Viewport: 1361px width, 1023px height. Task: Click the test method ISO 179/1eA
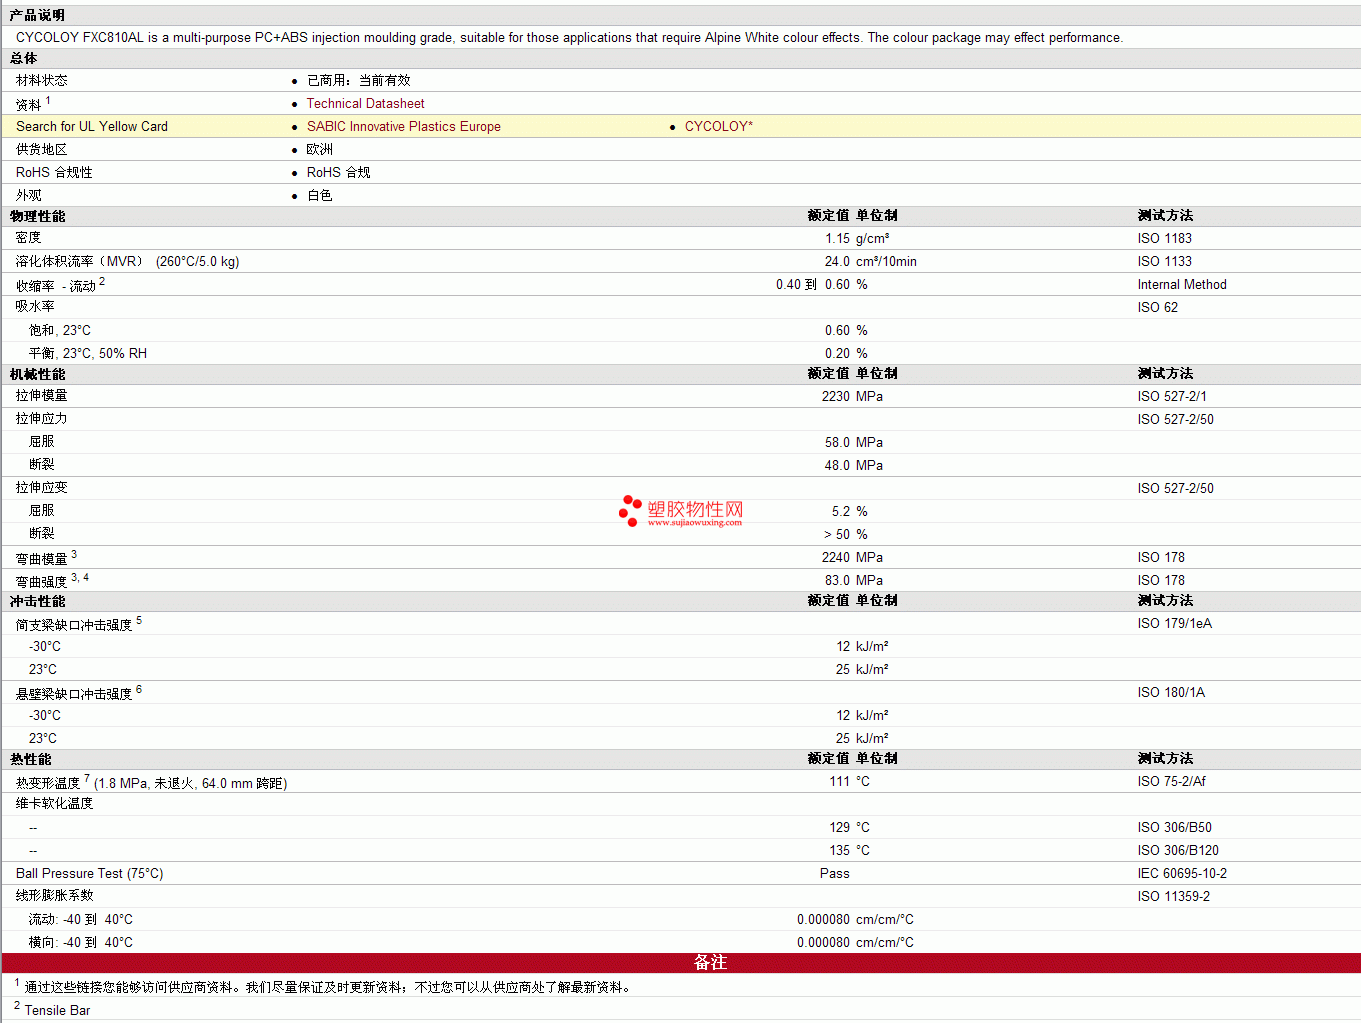tap(1174, 624)
